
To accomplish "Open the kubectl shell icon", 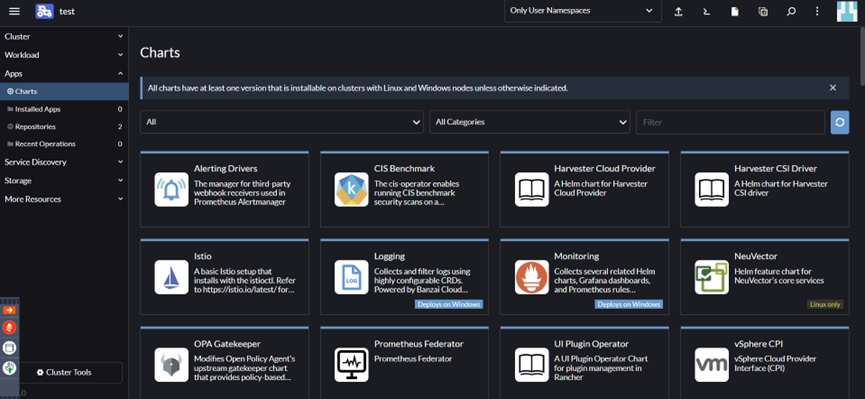I will 706,12.
